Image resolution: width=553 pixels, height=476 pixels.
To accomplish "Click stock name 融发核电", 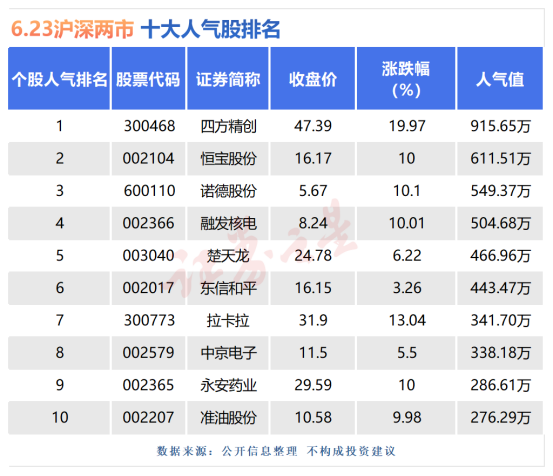I will tap(228, 223).
